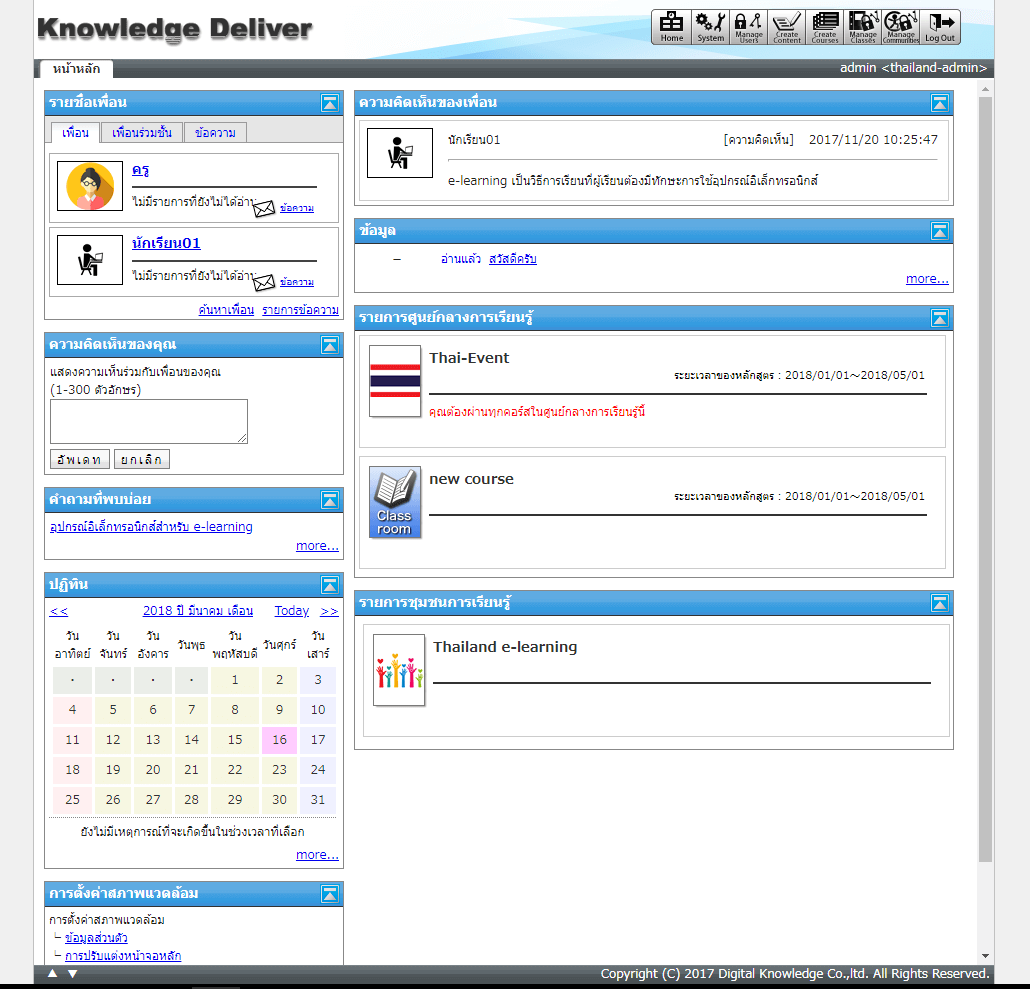Collapse the รายการศูนย์กลางการเรียนรู้ panel
Image resolution: width=1030 pixels, height=989 pixels.
click(x=939, y=318)
